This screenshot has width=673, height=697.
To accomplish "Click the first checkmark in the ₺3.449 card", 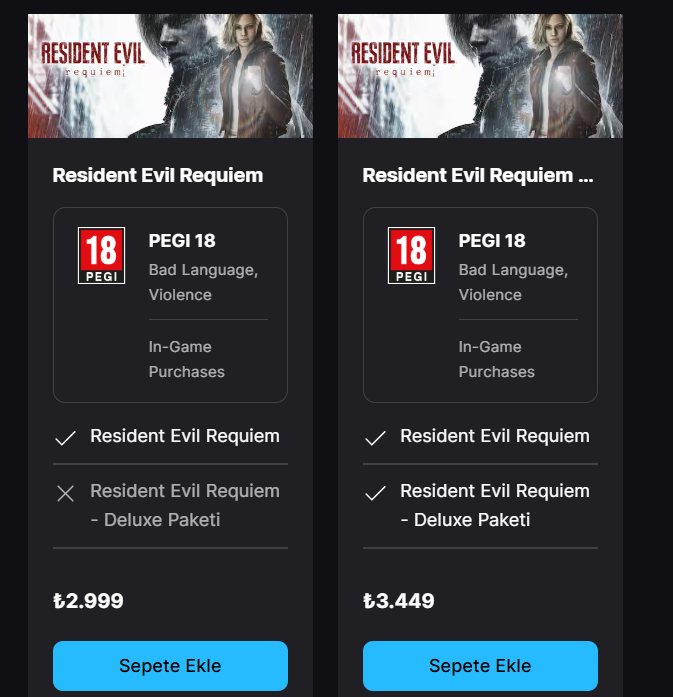I will (376, 438).
